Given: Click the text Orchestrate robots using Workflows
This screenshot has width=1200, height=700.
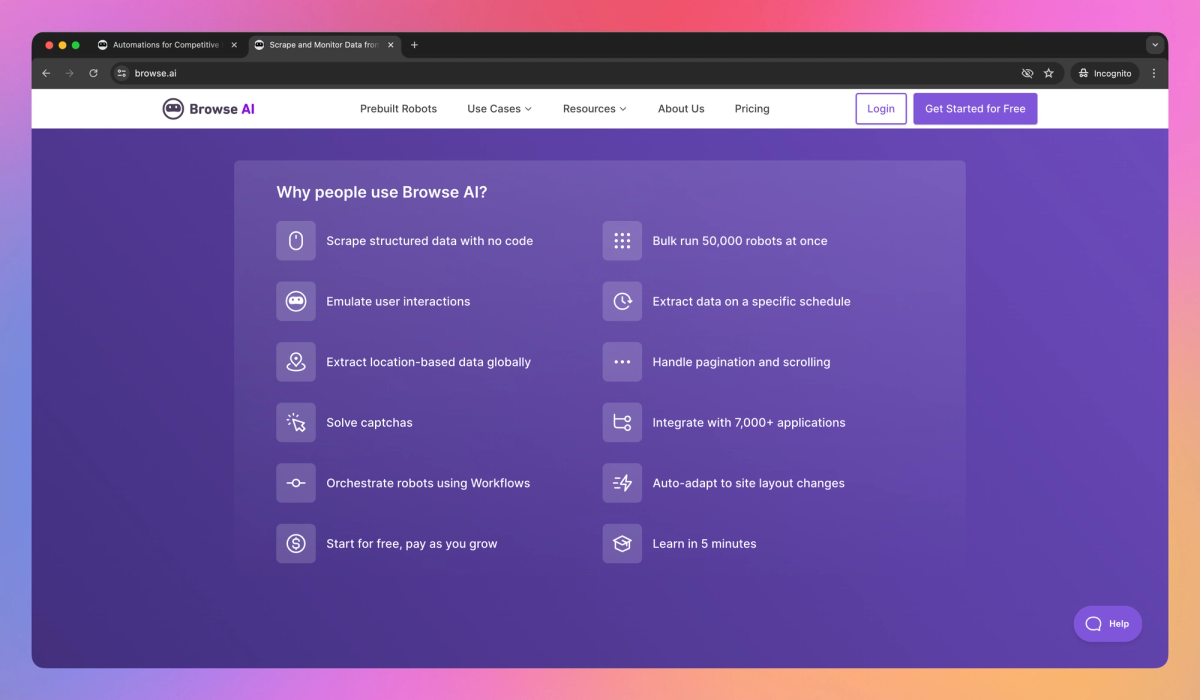Looking at the screenshot, I should coord(428,483).
